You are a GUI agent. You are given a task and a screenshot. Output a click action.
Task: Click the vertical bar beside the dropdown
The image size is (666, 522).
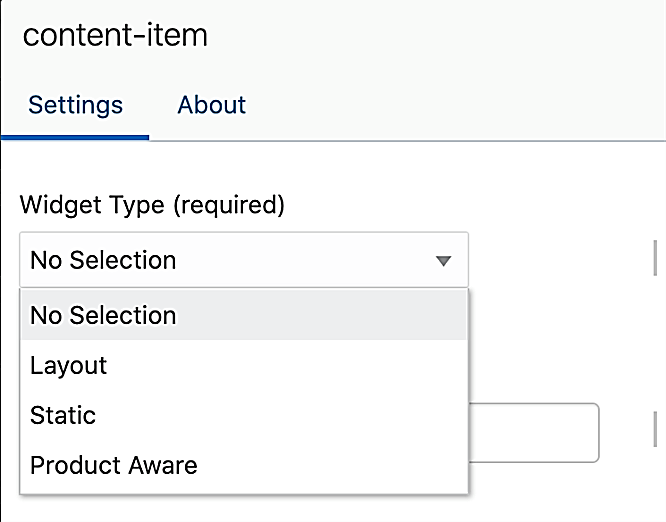click(655, 256)
